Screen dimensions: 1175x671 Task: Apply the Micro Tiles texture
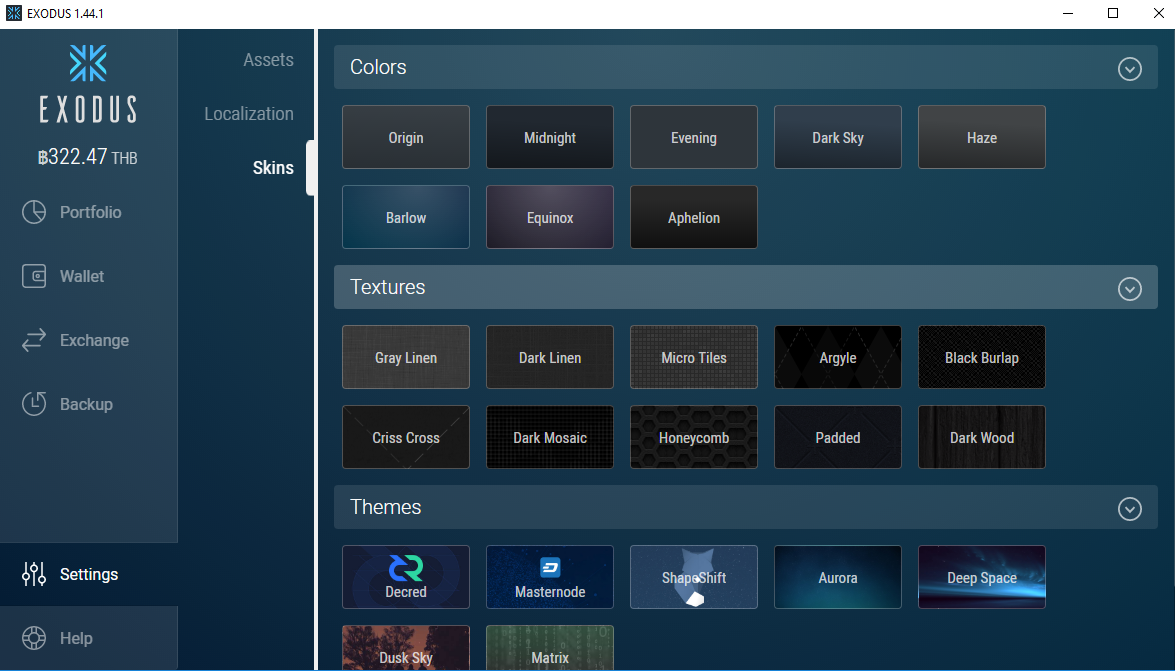tap(694, 358)
